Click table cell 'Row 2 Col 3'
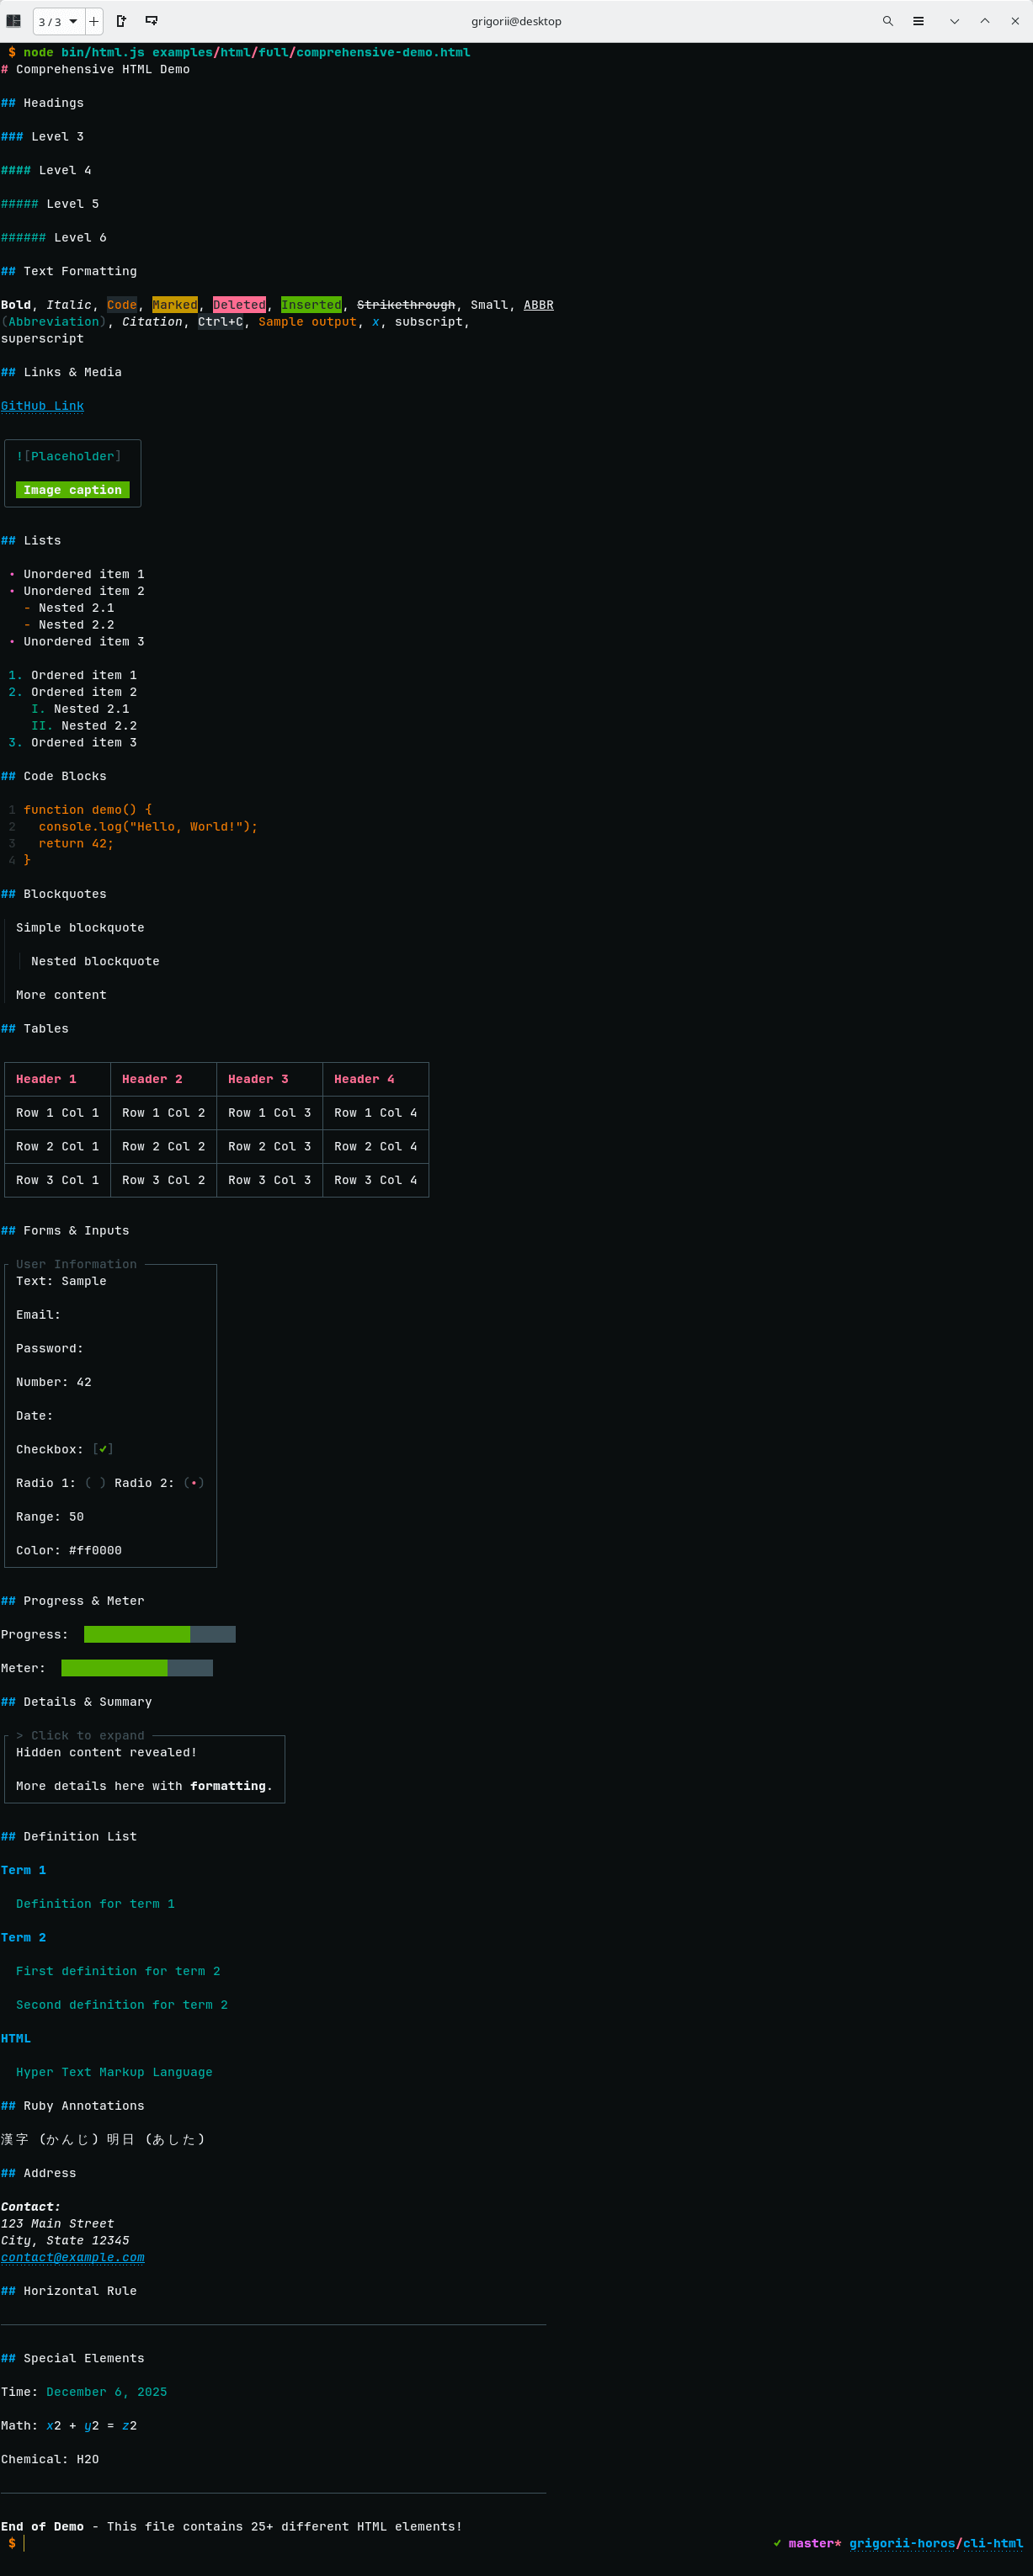Viewport: 1033px width, 2576px height. 269,1146
